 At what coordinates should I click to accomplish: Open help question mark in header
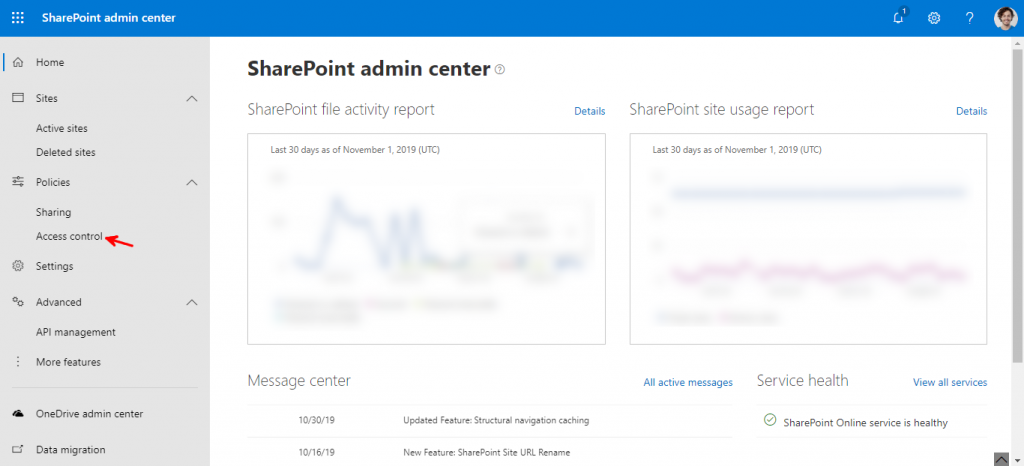pyautogui.click(x=970, y=18)
